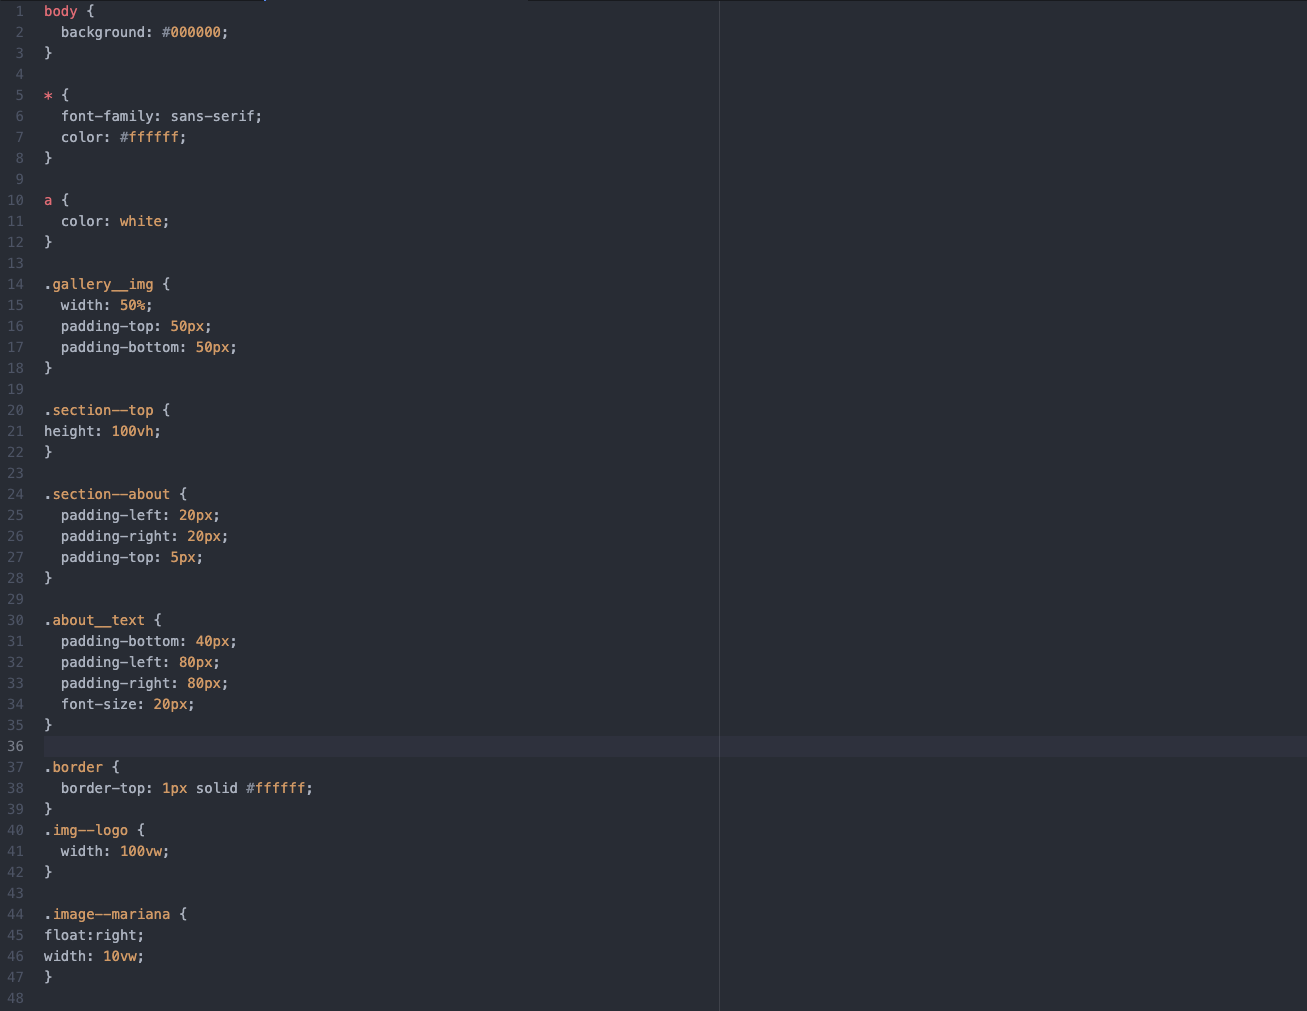Click gutter line number 43

[x=15, y=893]
